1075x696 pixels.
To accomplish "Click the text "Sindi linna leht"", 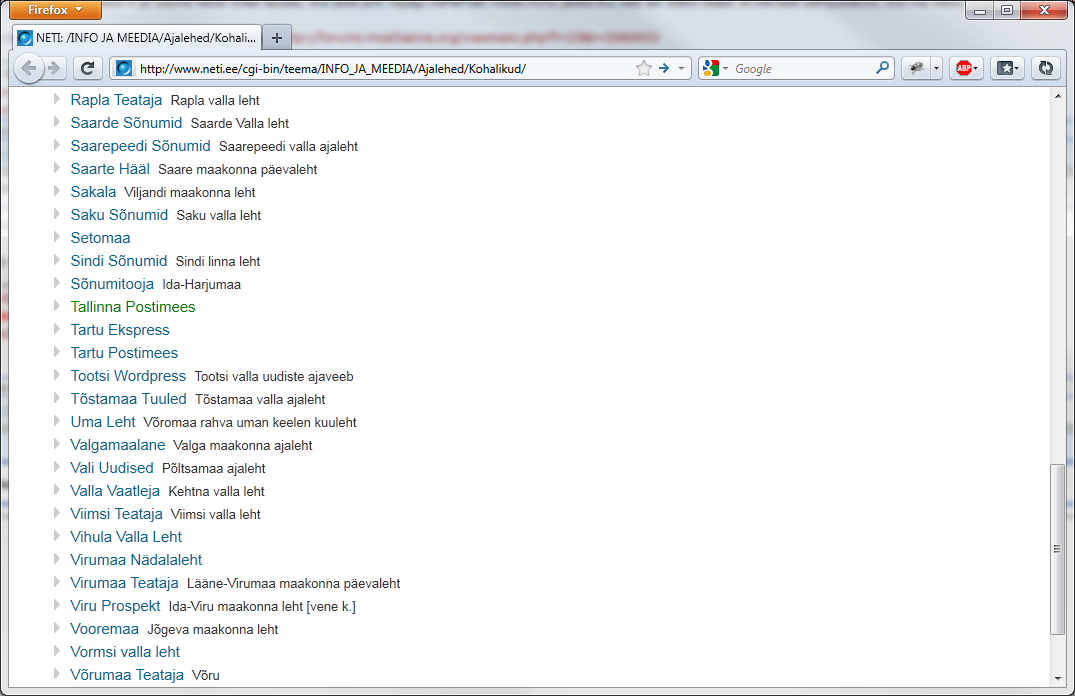I will [218, 261].
